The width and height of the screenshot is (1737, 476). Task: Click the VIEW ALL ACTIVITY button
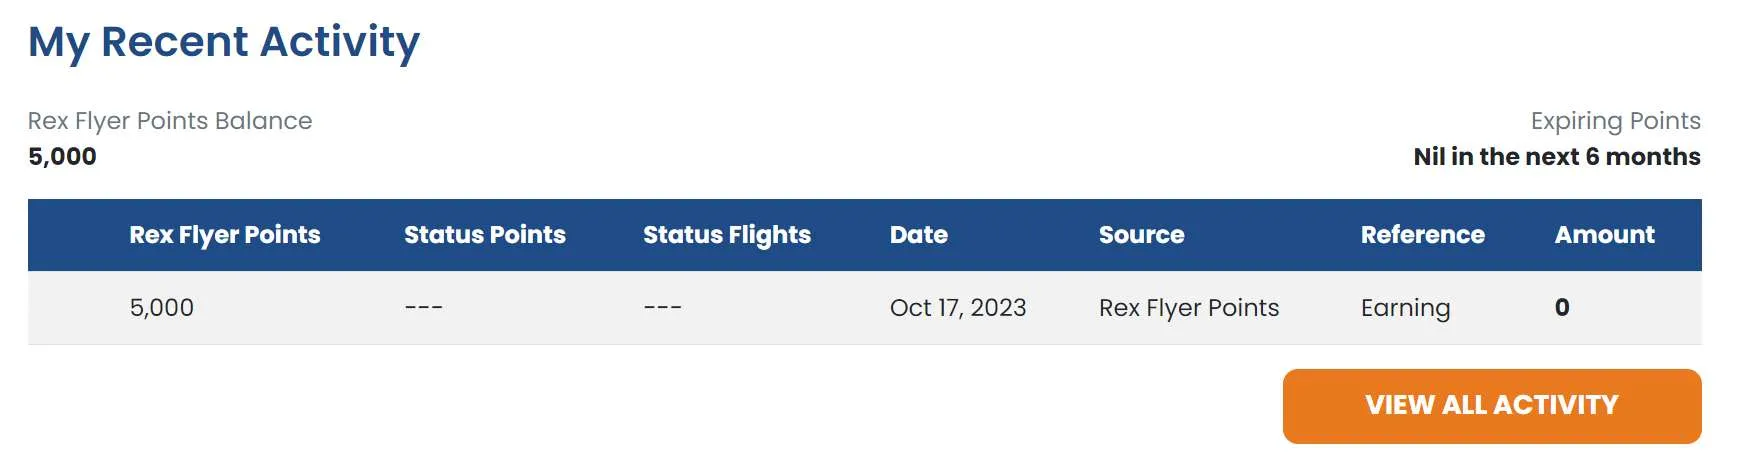pyautogui.click(x=1491, y=406)
